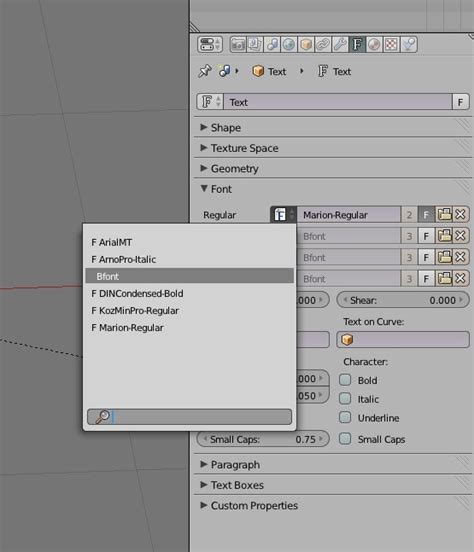Open the Object Constraints tab
This screenshot has height=552, width=474.
click(x=323, y=44)
